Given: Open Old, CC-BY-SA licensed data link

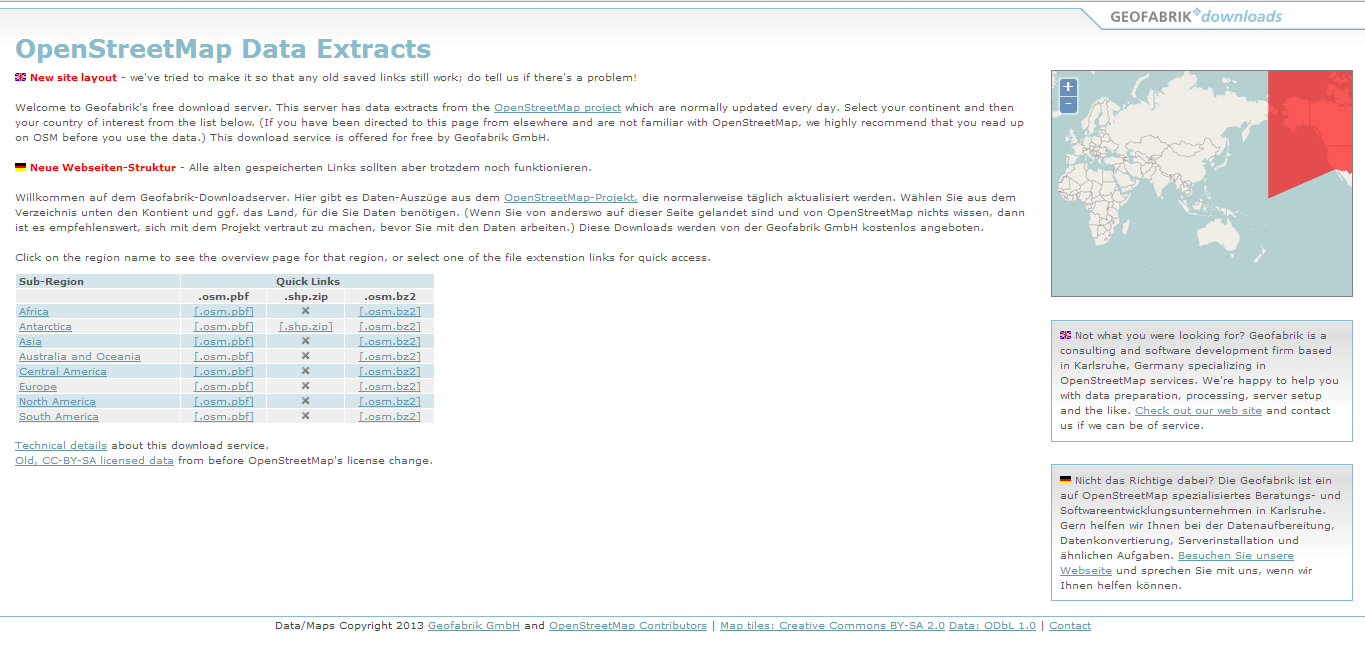Looking at the screenshot, I should (94, 461).
